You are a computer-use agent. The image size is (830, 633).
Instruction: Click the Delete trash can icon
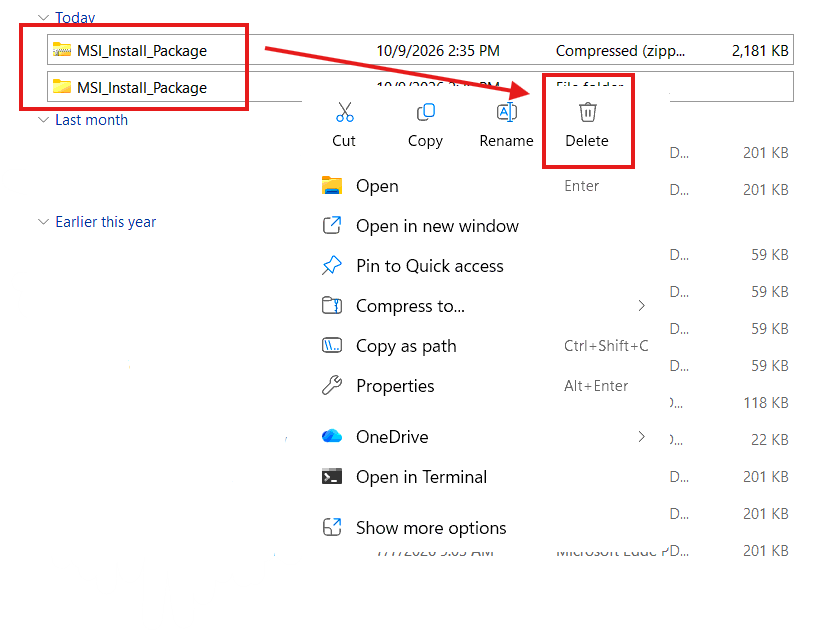[588, 112]
